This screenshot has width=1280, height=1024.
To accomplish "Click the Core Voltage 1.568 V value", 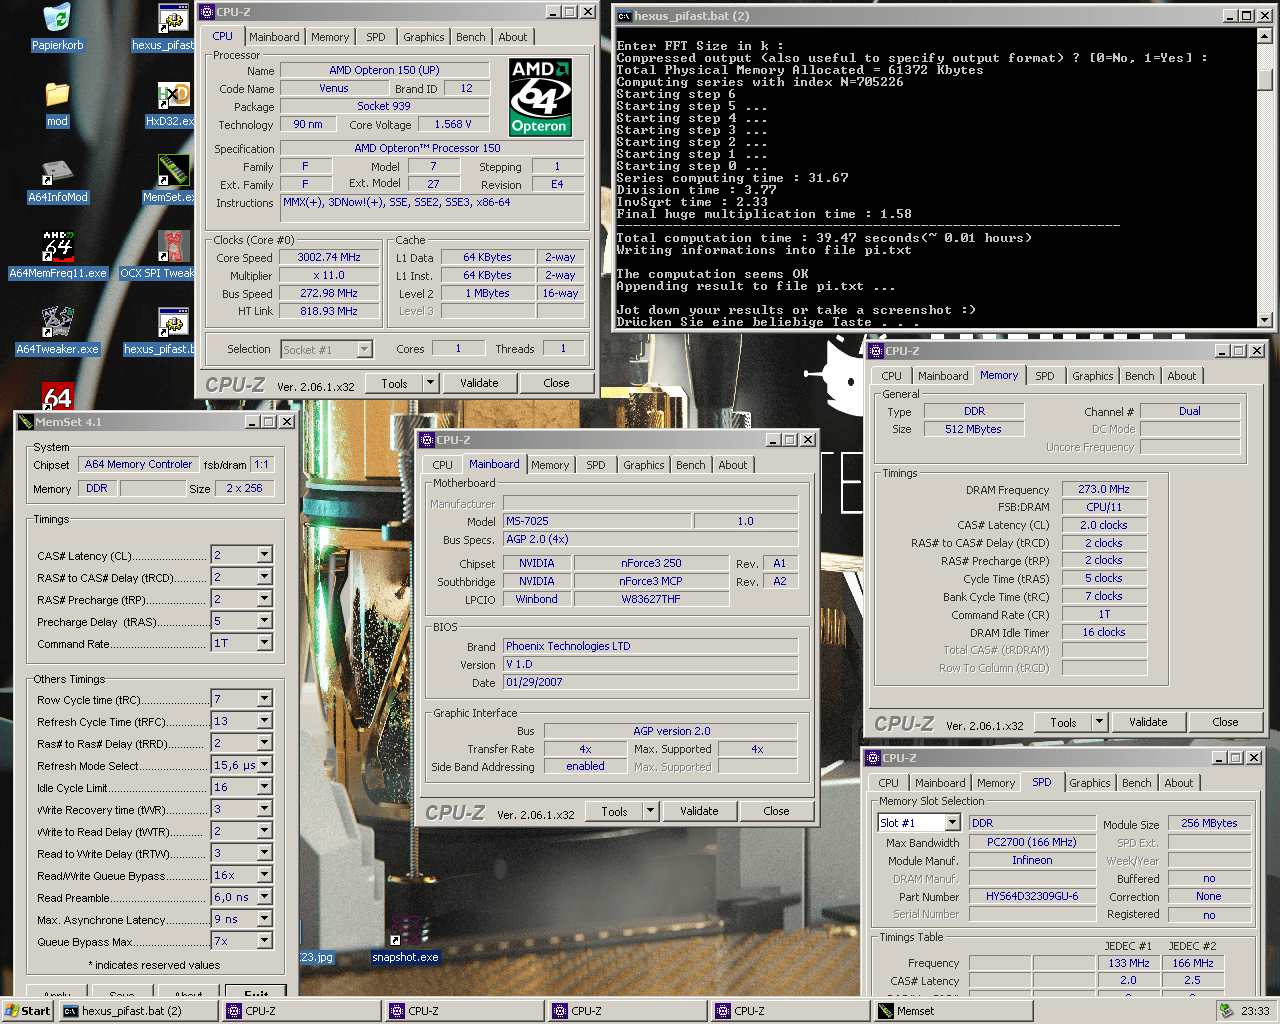I will 453,124.
